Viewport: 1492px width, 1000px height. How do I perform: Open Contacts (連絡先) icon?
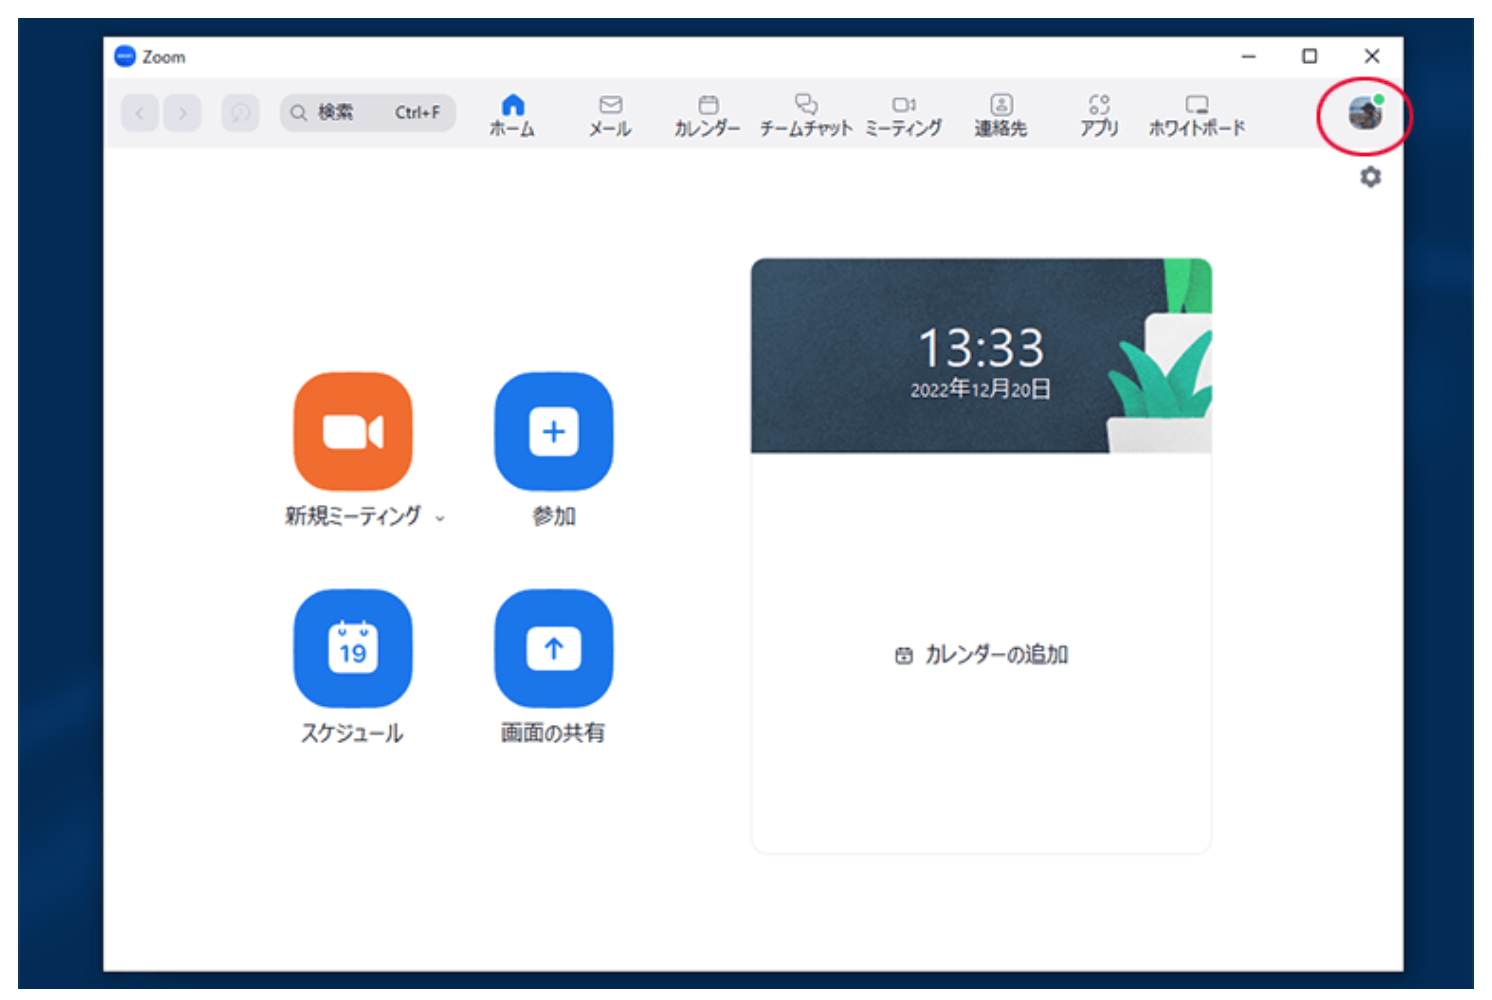tap(1002, 112)
